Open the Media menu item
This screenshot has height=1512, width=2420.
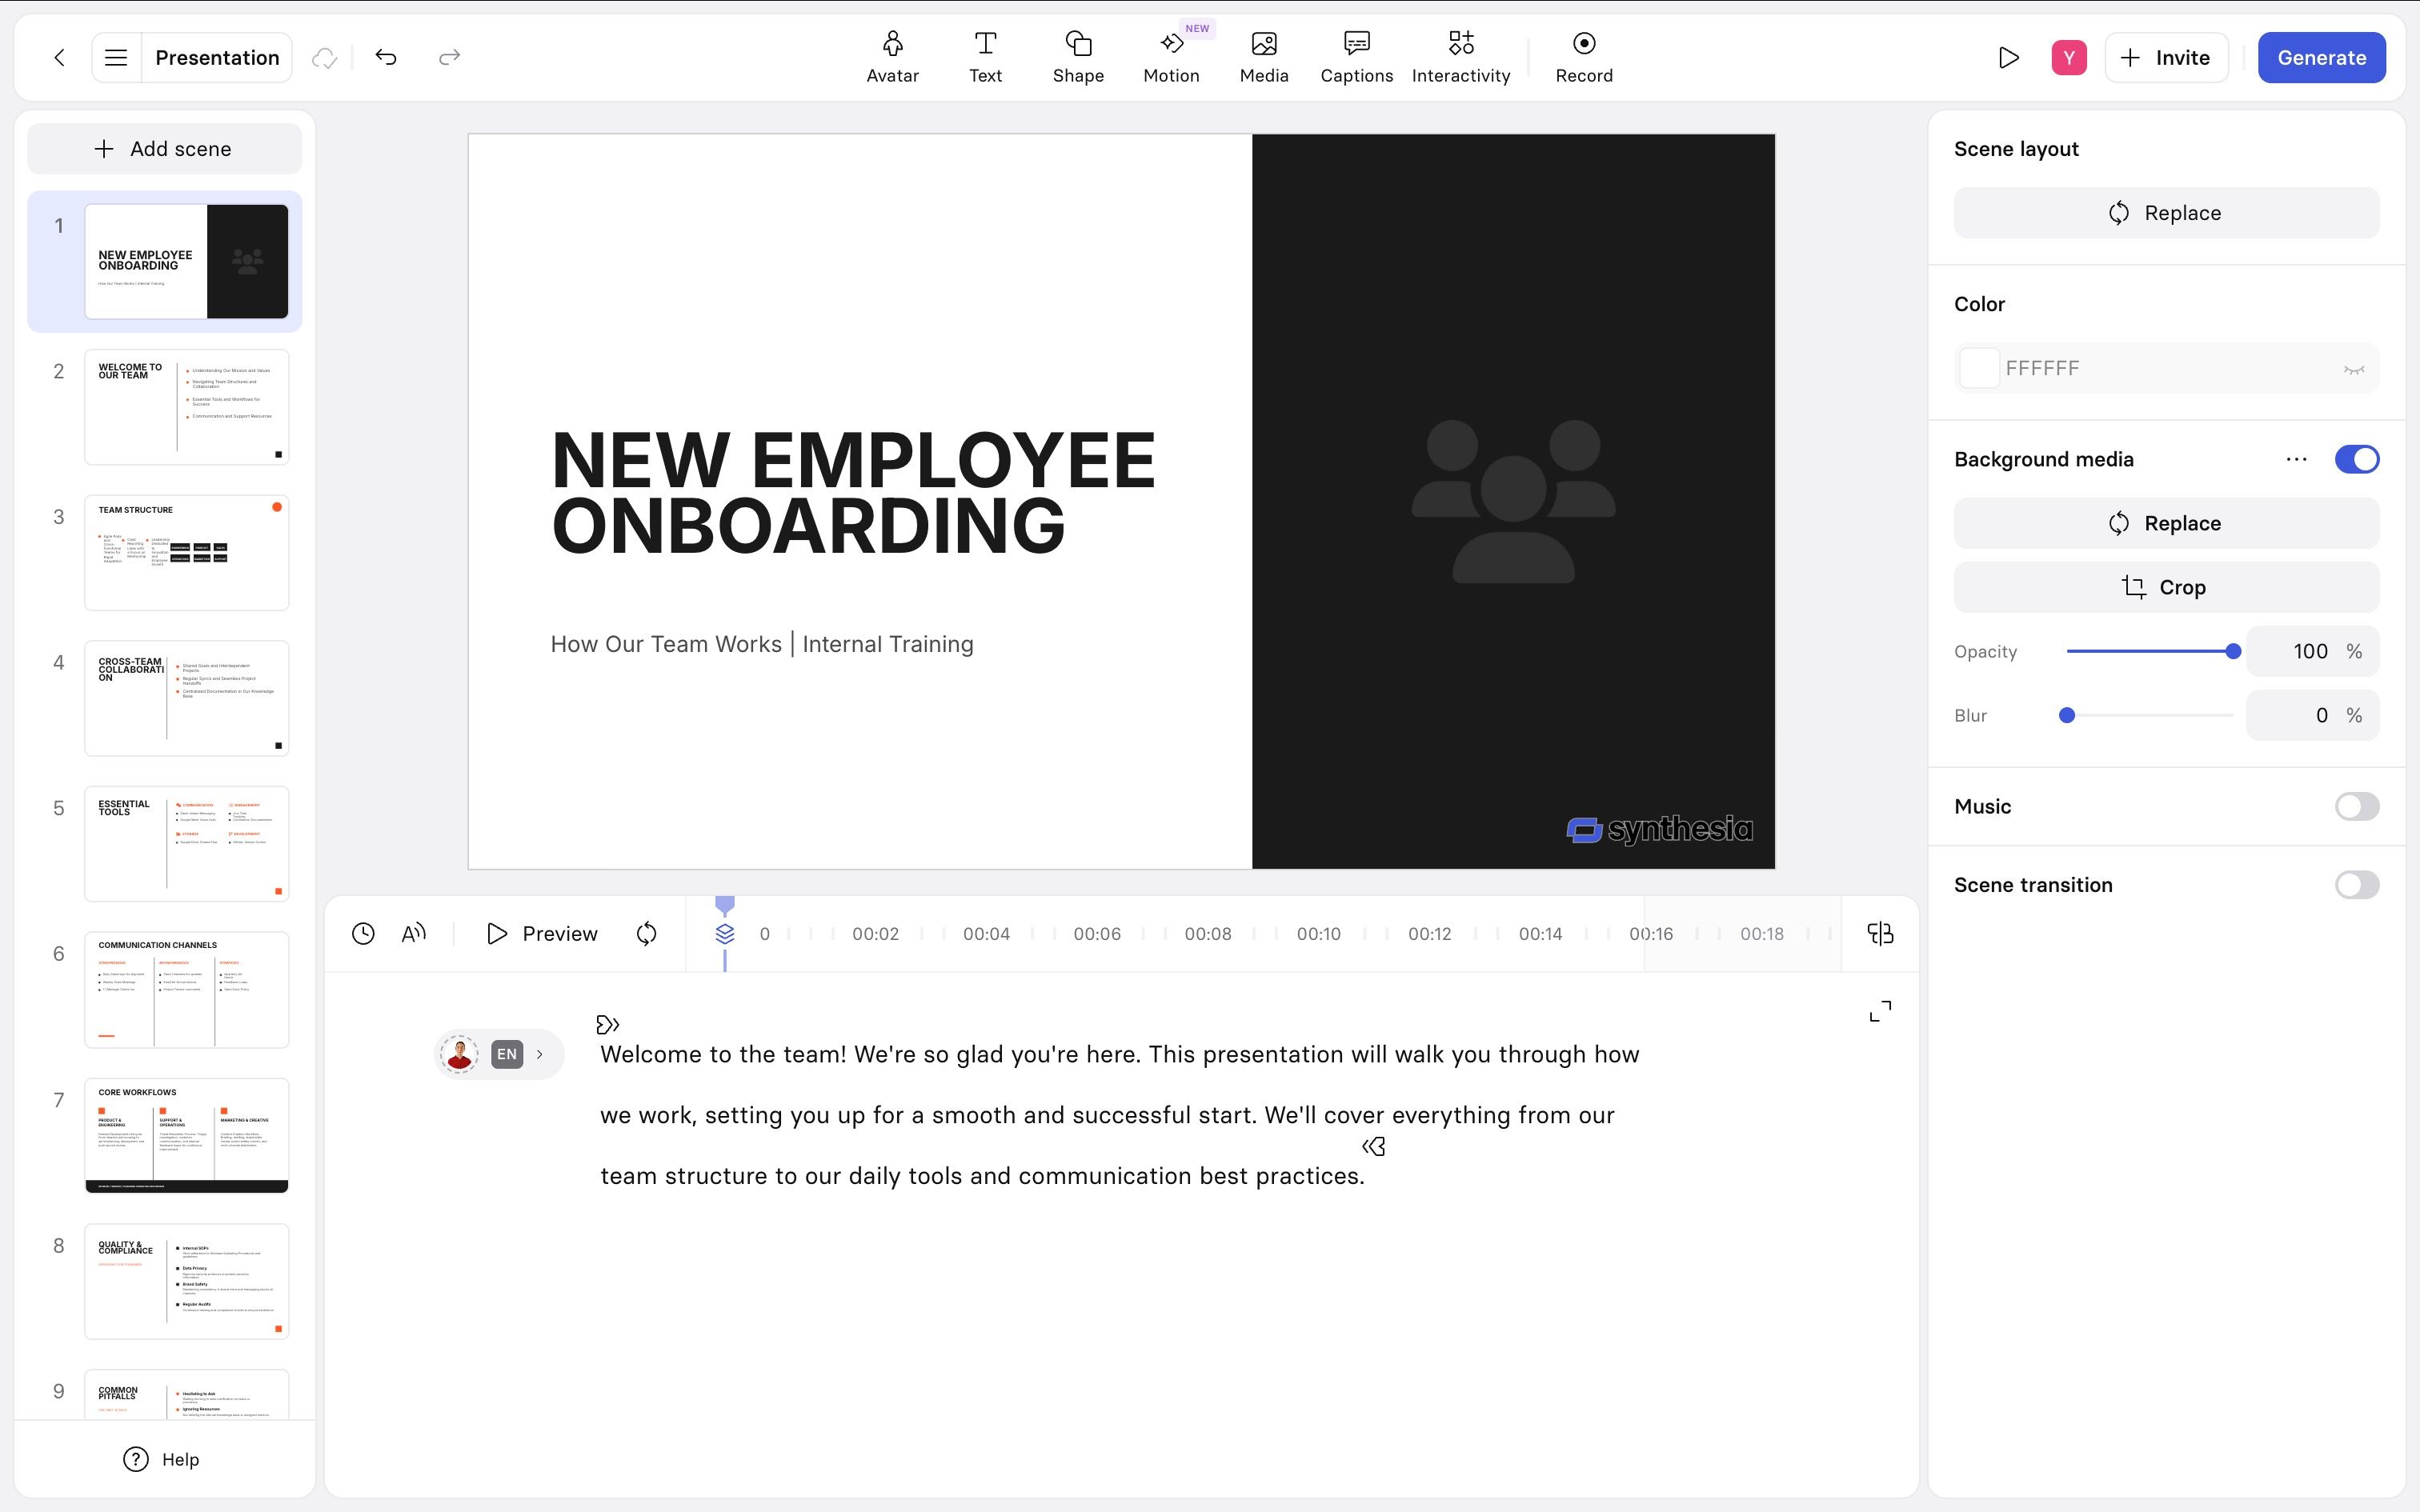(1264, 57)
